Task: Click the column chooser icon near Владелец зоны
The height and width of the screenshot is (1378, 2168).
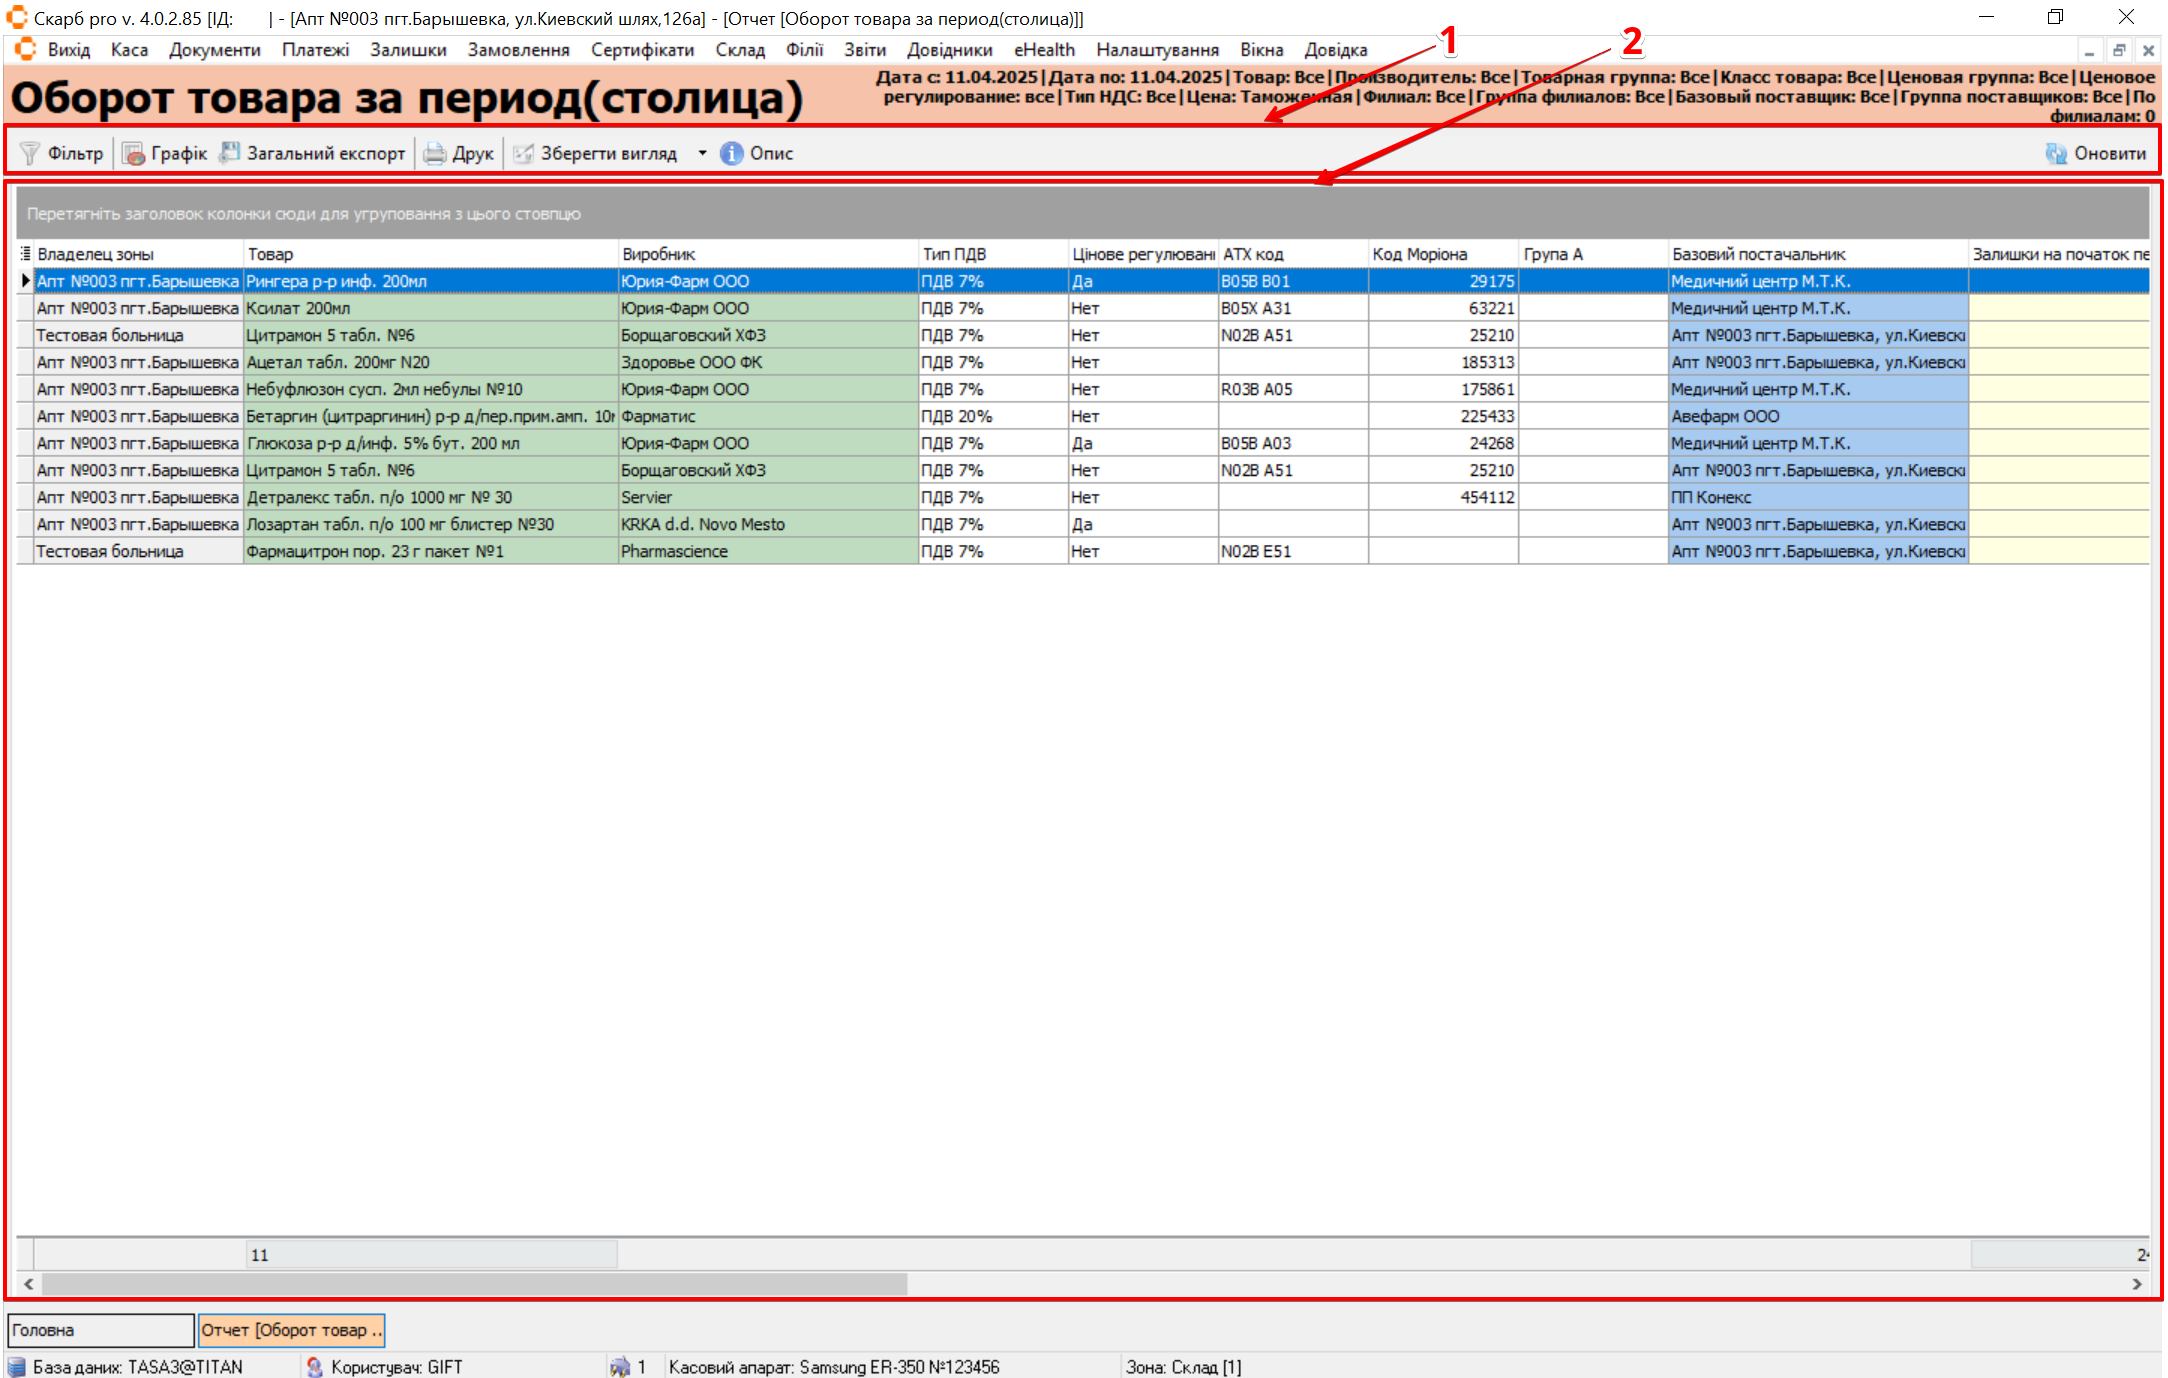Action: pyautogui.click(x=26, y=254)
